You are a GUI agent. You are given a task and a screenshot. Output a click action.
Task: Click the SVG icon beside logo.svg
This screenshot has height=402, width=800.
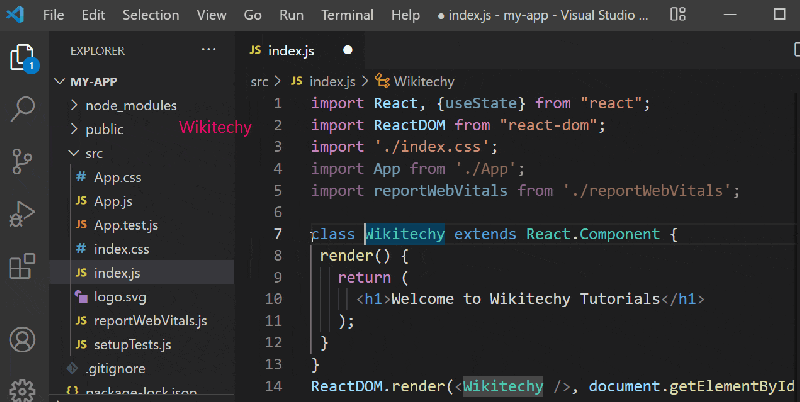81,296
